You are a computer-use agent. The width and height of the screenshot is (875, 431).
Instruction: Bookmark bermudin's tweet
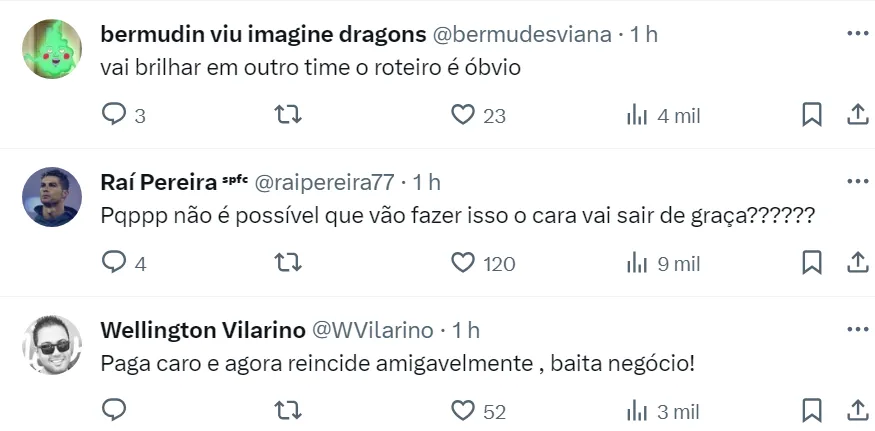pos(812,115)
